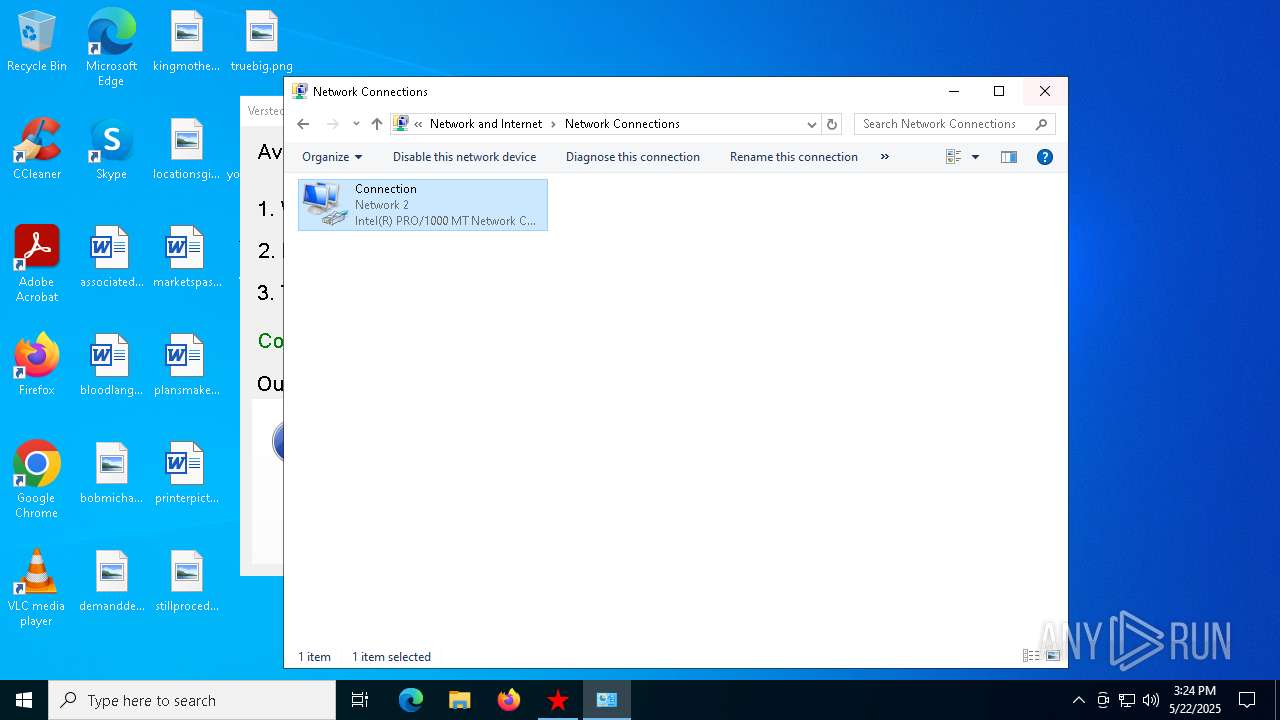Screen dimensions: 1280x720
Task: Switch to details view in status bar
Action: tap(1031, 656)
